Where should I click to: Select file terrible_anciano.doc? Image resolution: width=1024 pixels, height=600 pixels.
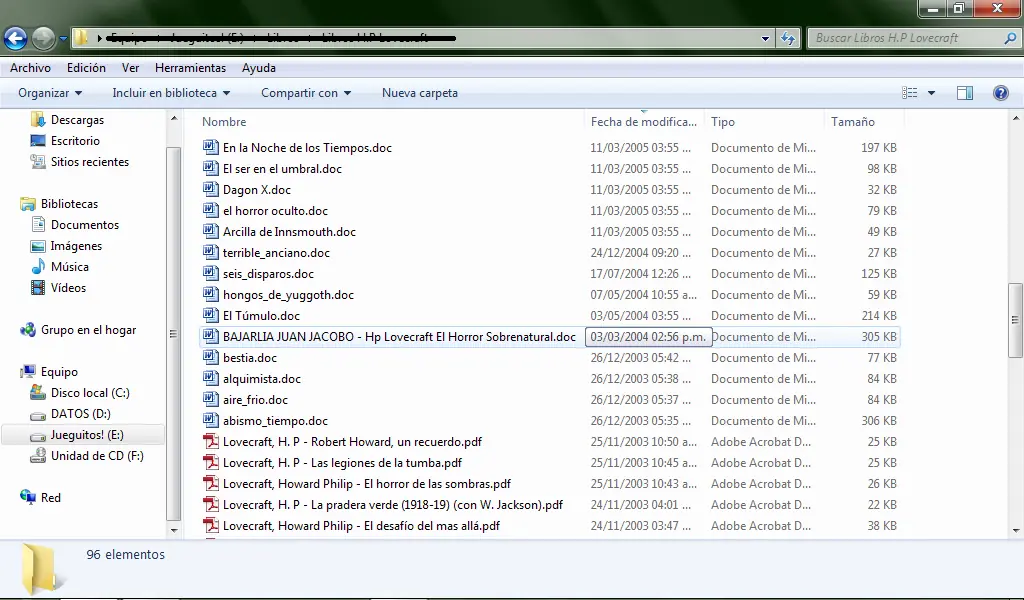[276, 253]
